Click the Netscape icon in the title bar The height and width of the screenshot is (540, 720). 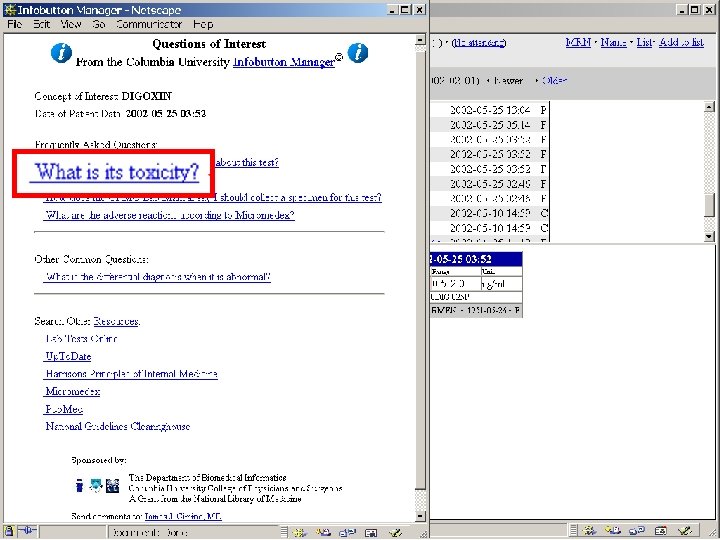click(10, 10)
